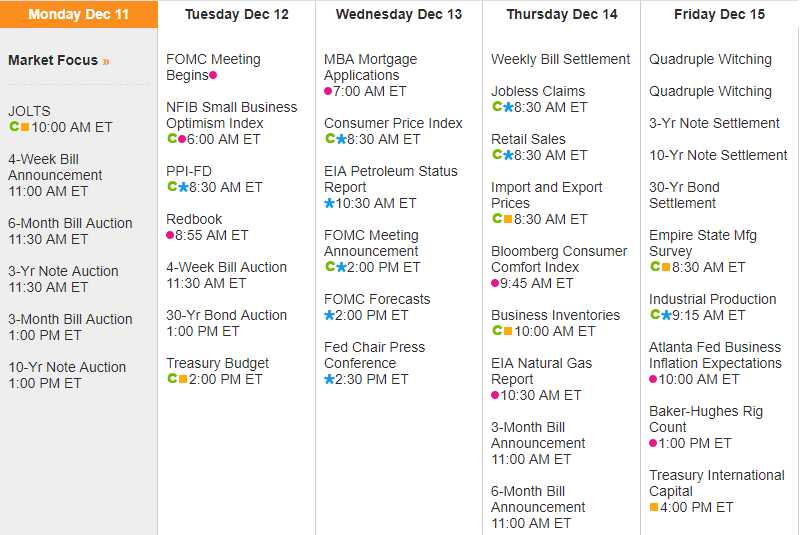Click the orange square icon under JOLTS
Screen dimensions: 800x535
pyautogui.click(x=25, y=127)
